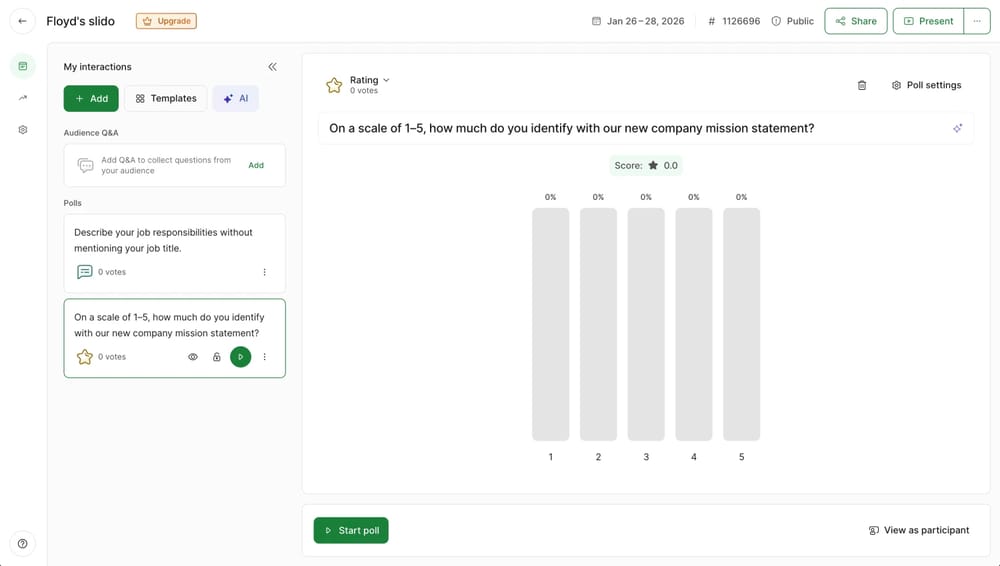1000x566 pixels.
Task: Click the help question mark icon
Action: click(x=23, y=544)
